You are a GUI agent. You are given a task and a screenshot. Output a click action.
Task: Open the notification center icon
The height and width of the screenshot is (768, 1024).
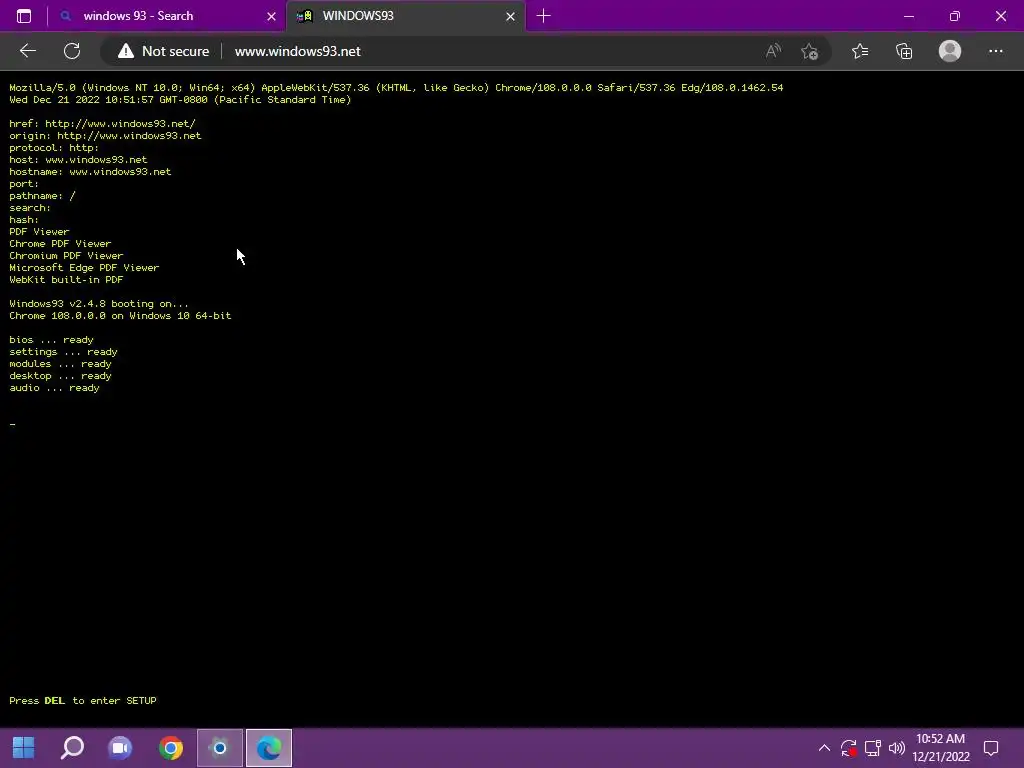(991, 748)
